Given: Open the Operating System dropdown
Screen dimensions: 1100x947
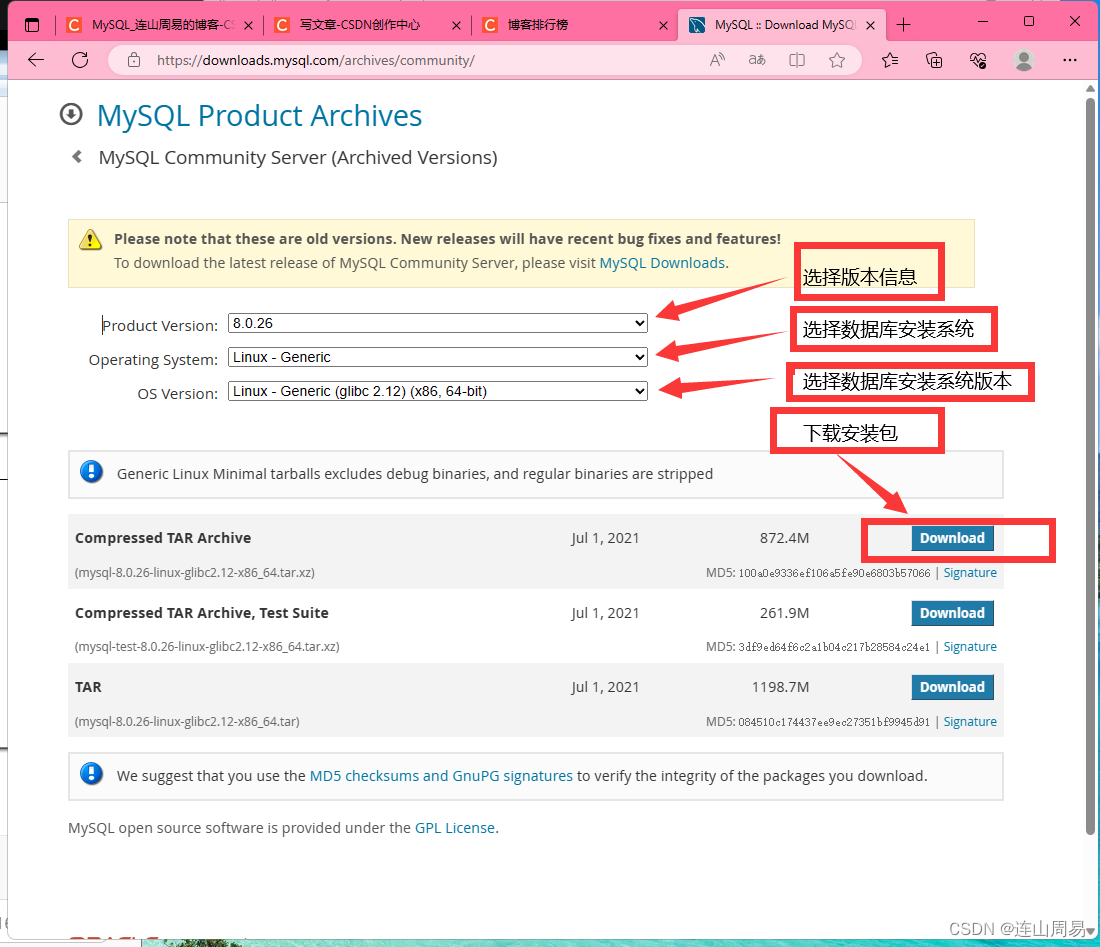Looking at the screenshot, I should 438,357.
